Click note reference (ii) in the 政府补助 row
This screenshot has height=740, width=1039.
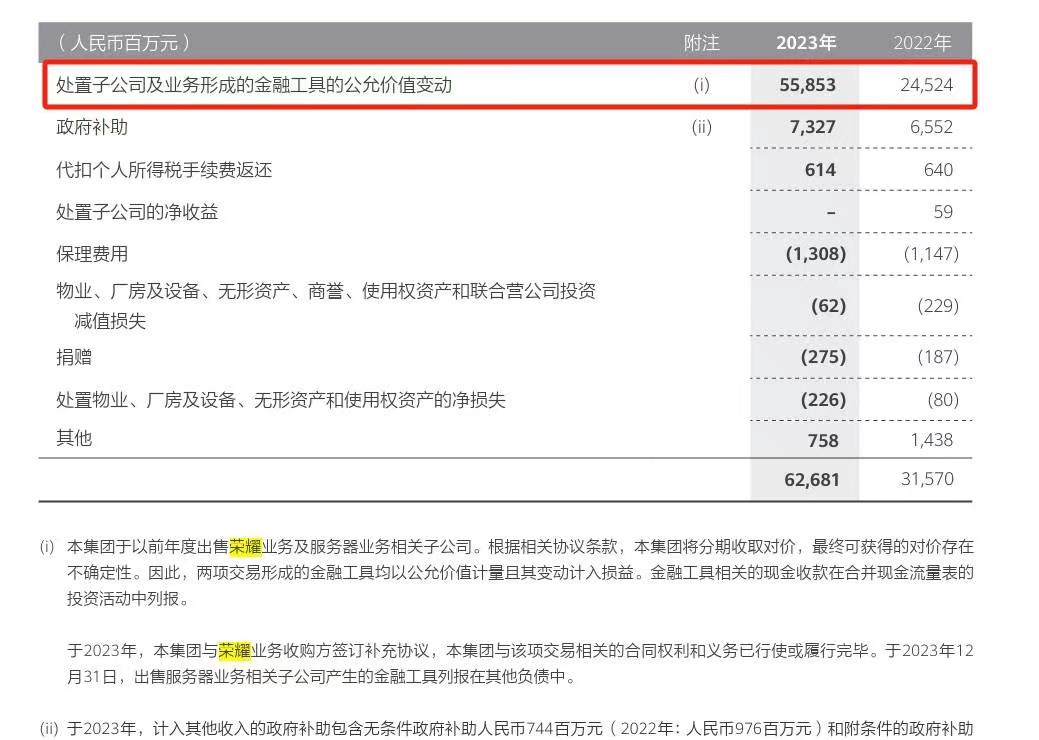coord(701,127)
